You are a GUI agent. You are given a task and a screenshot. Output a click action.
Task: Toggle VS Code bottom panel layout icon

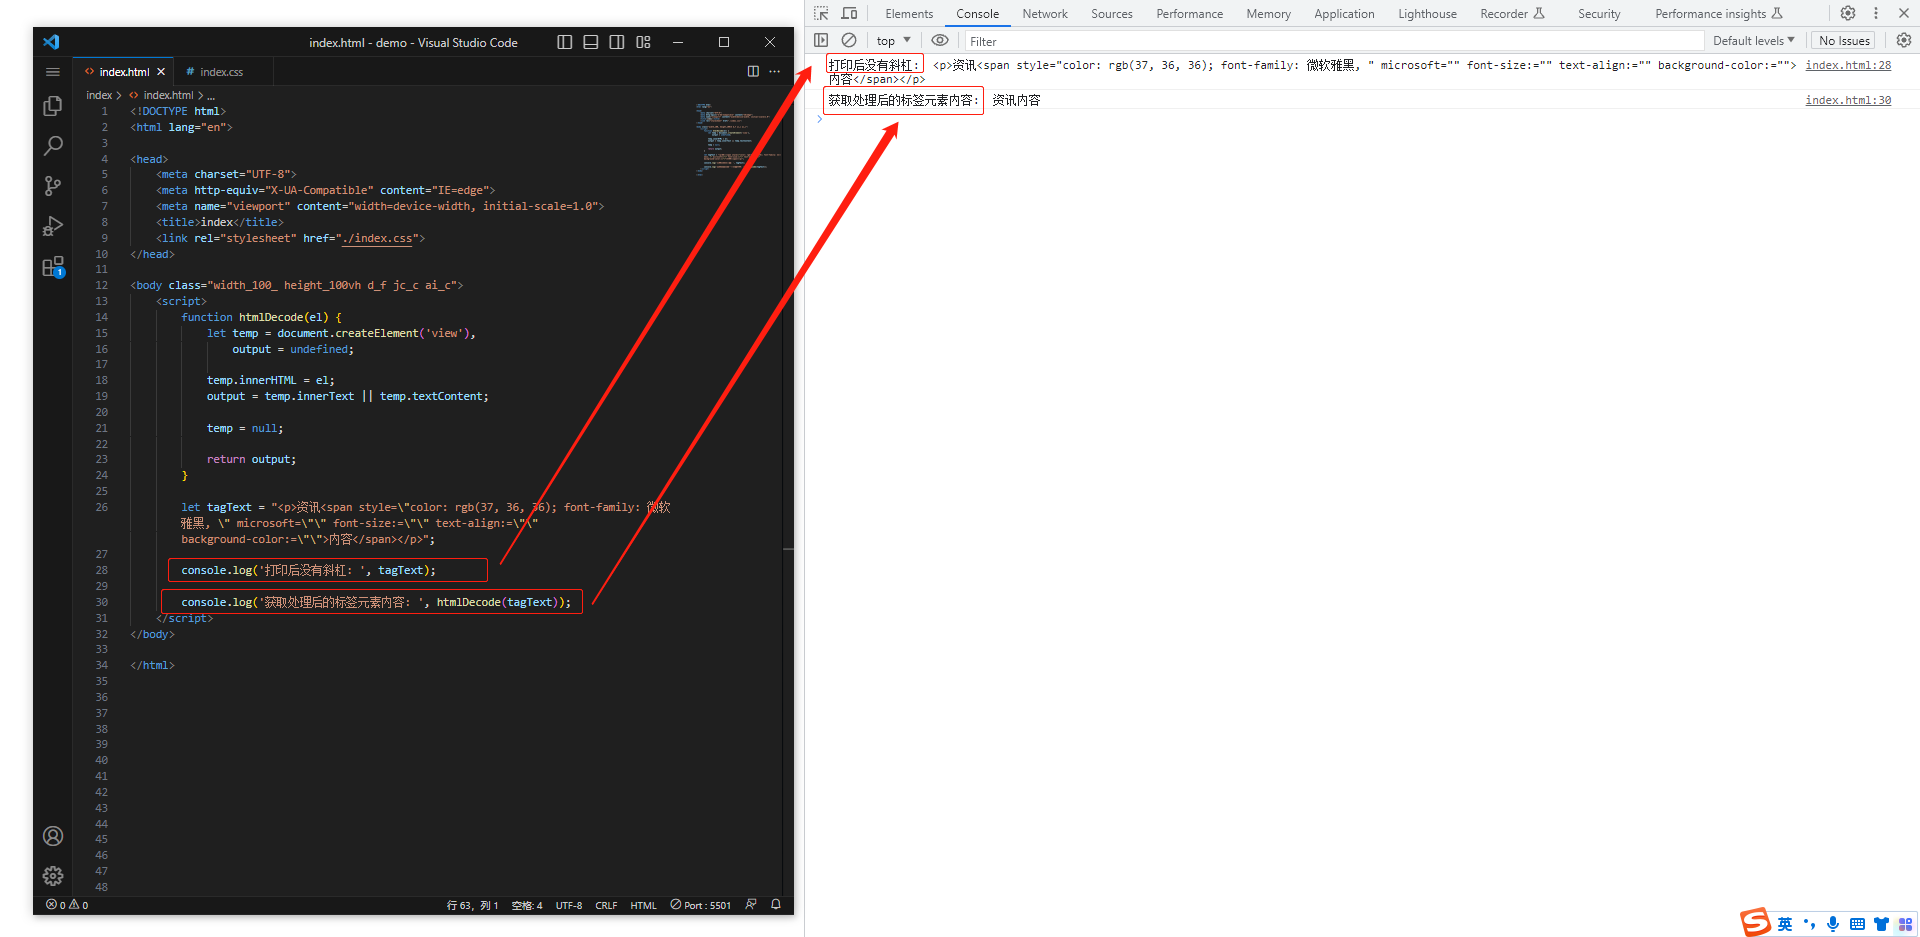pos(591,42)
